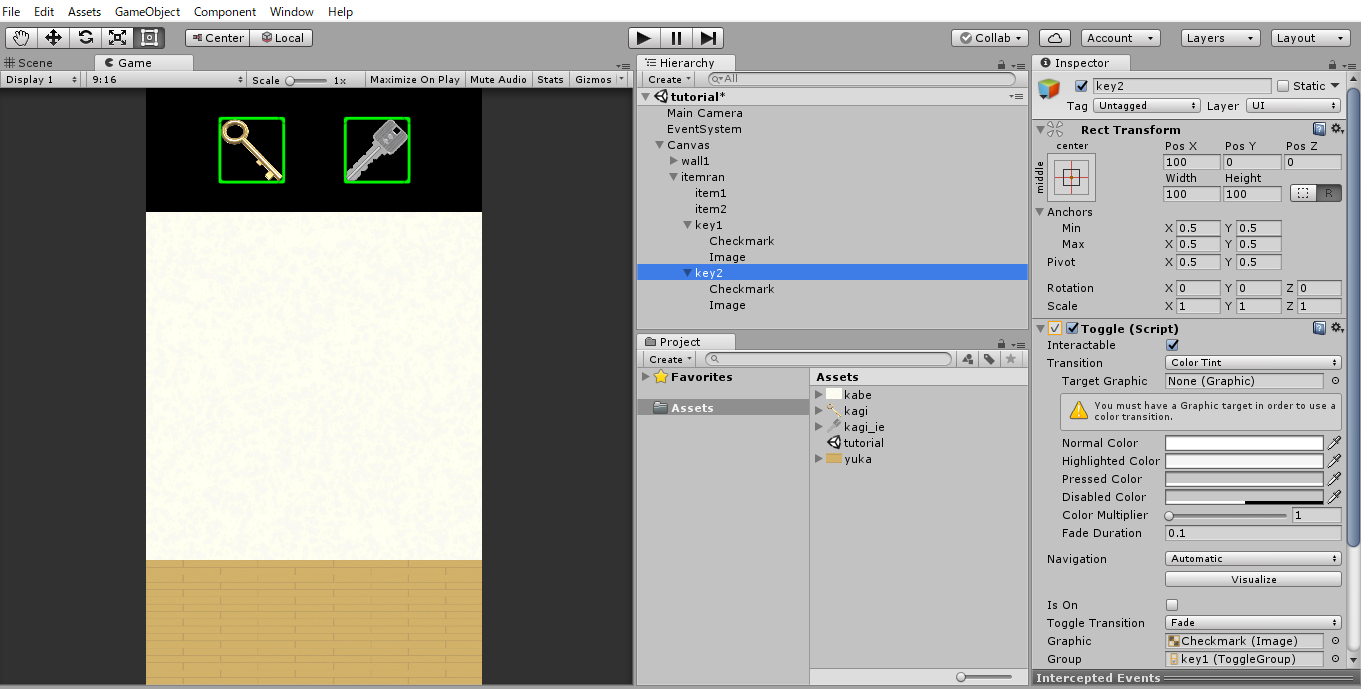Open Target Graphic object picker

click(x=1334, y=381)
